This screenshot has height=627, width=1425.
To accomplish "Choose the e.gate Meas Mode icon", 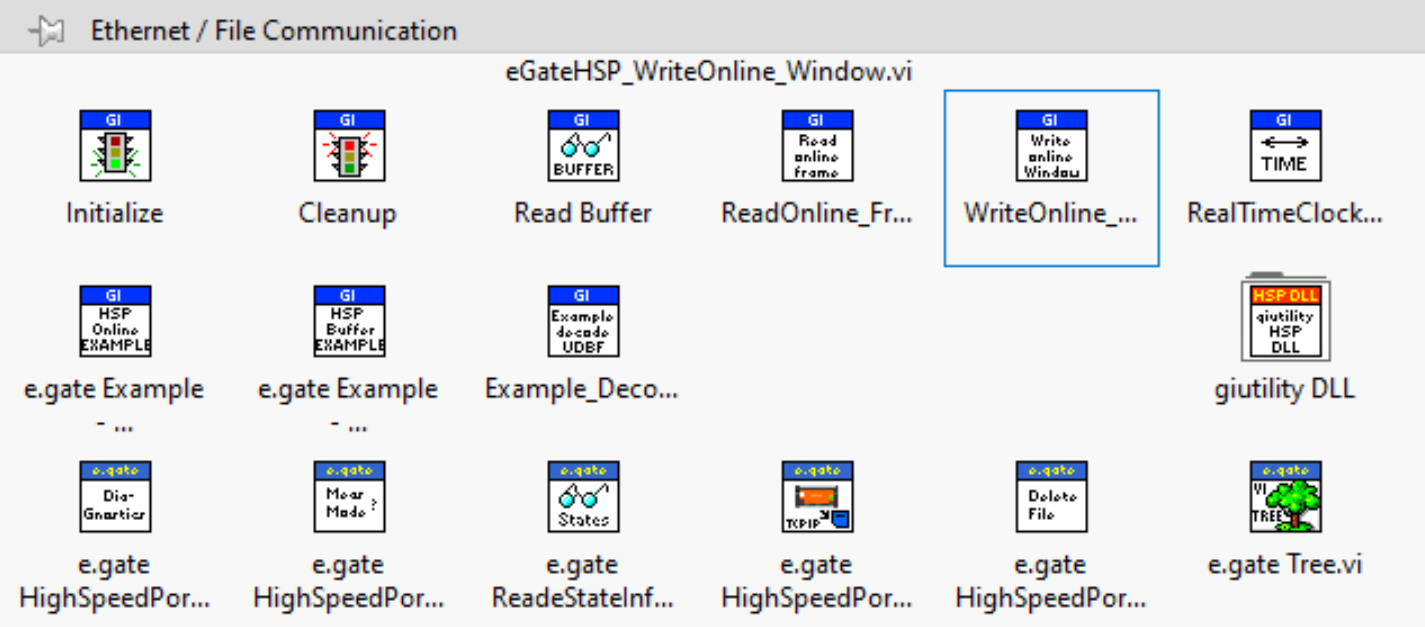I will tap(349, 497).
